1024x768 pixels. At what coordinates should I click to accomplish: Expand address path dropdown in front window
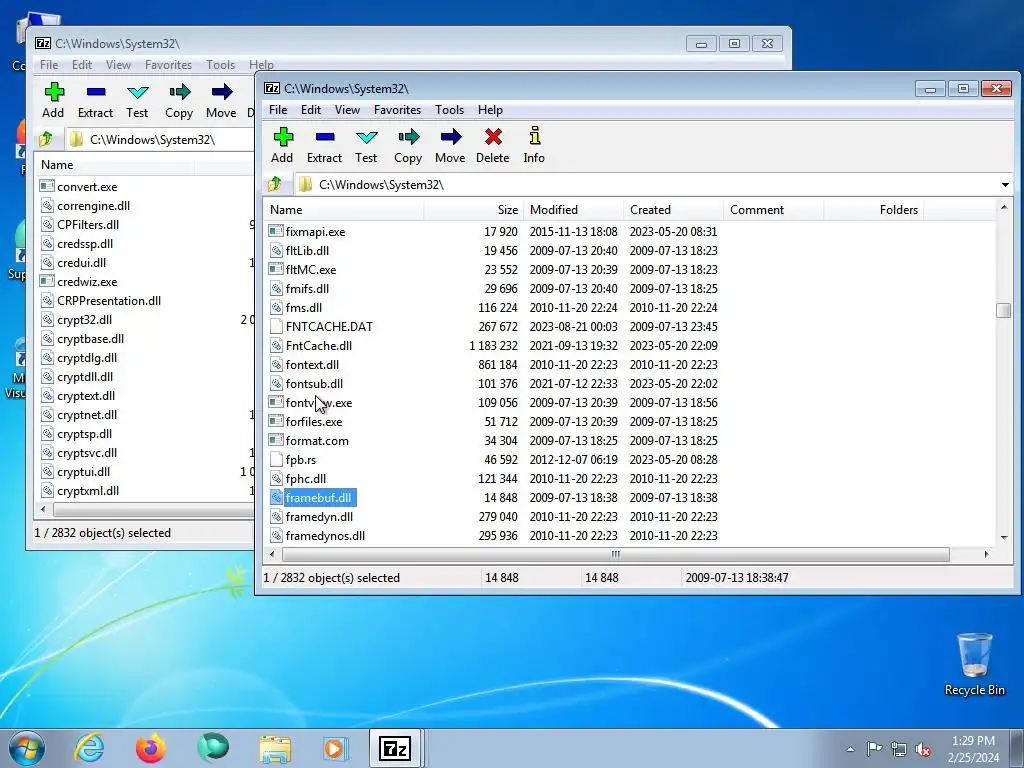(1005, 185)
